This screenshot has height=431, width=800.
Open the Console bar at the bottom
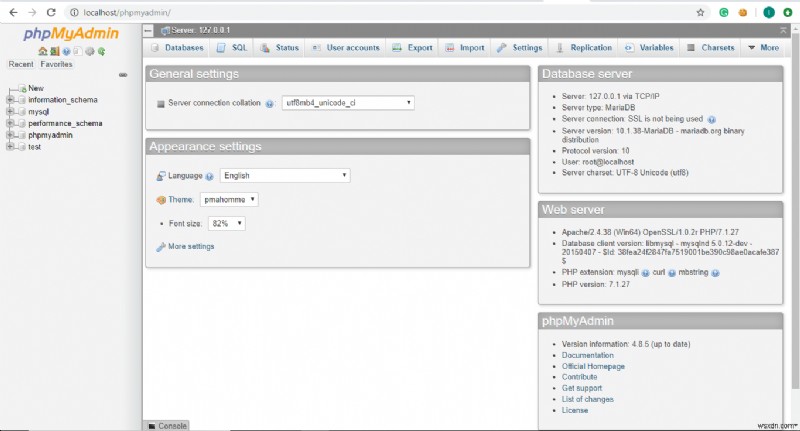click(167, 425)
